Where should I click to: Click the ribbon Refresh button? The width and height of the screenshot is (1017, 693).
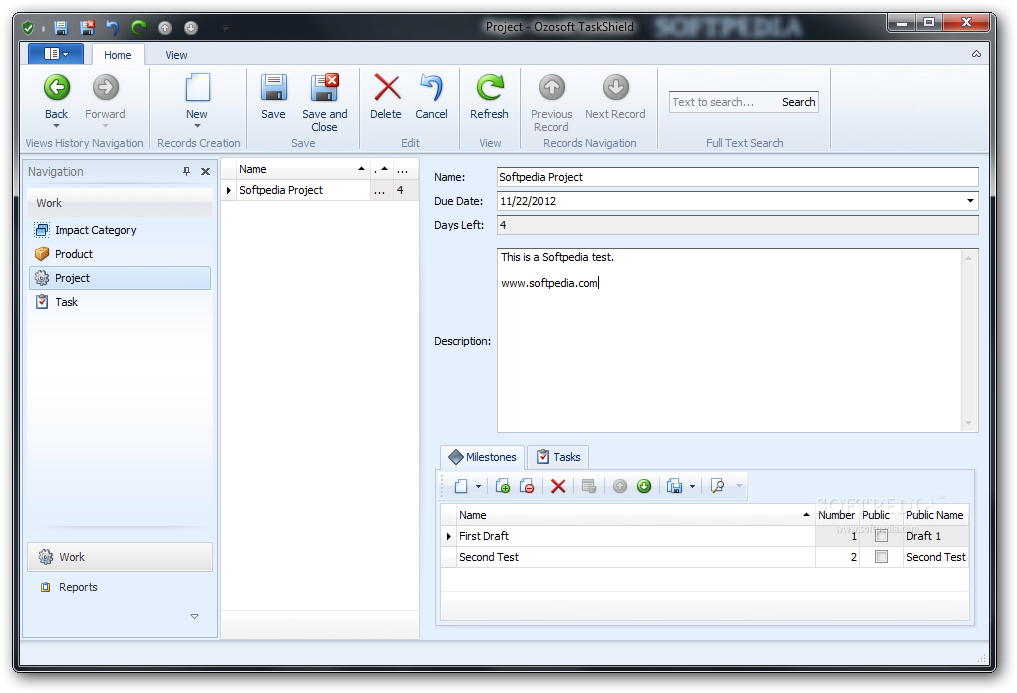coord(490,96)
